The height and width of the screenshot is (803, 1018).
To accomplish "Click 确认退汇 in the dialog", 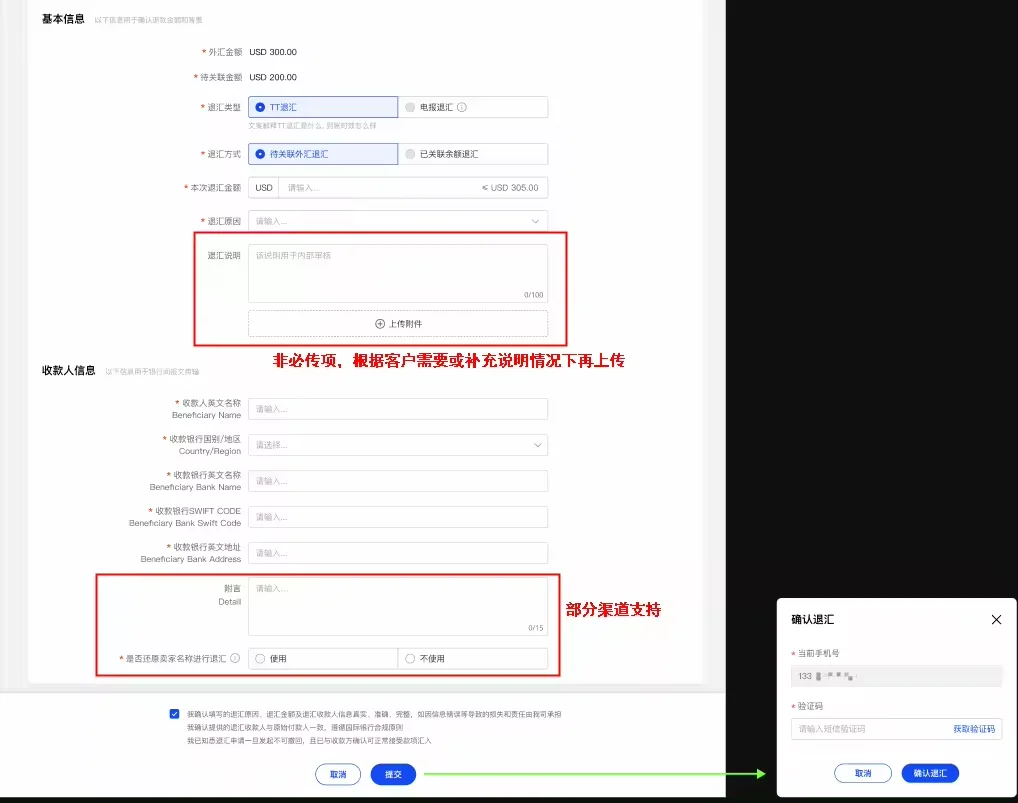I will [x=929, y=773].
